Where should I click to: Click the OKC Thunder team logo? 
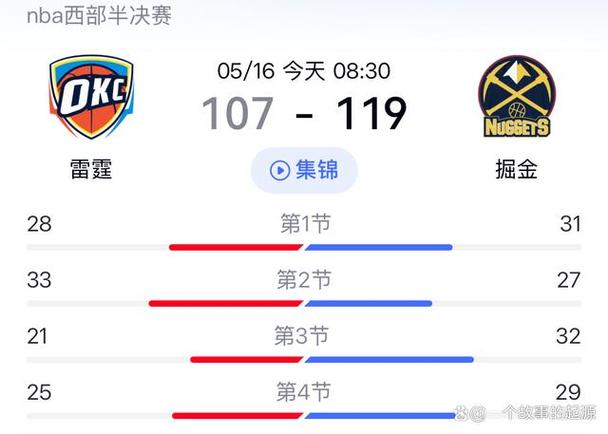(x=91, y=97)
